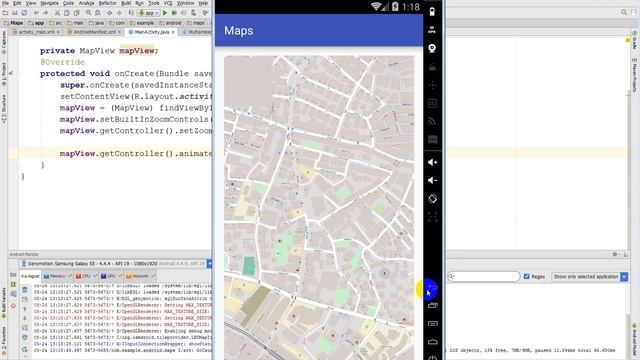Switch to AndroidManifest.xml editor tab
The image size is (640, 360).
point(94,32)
